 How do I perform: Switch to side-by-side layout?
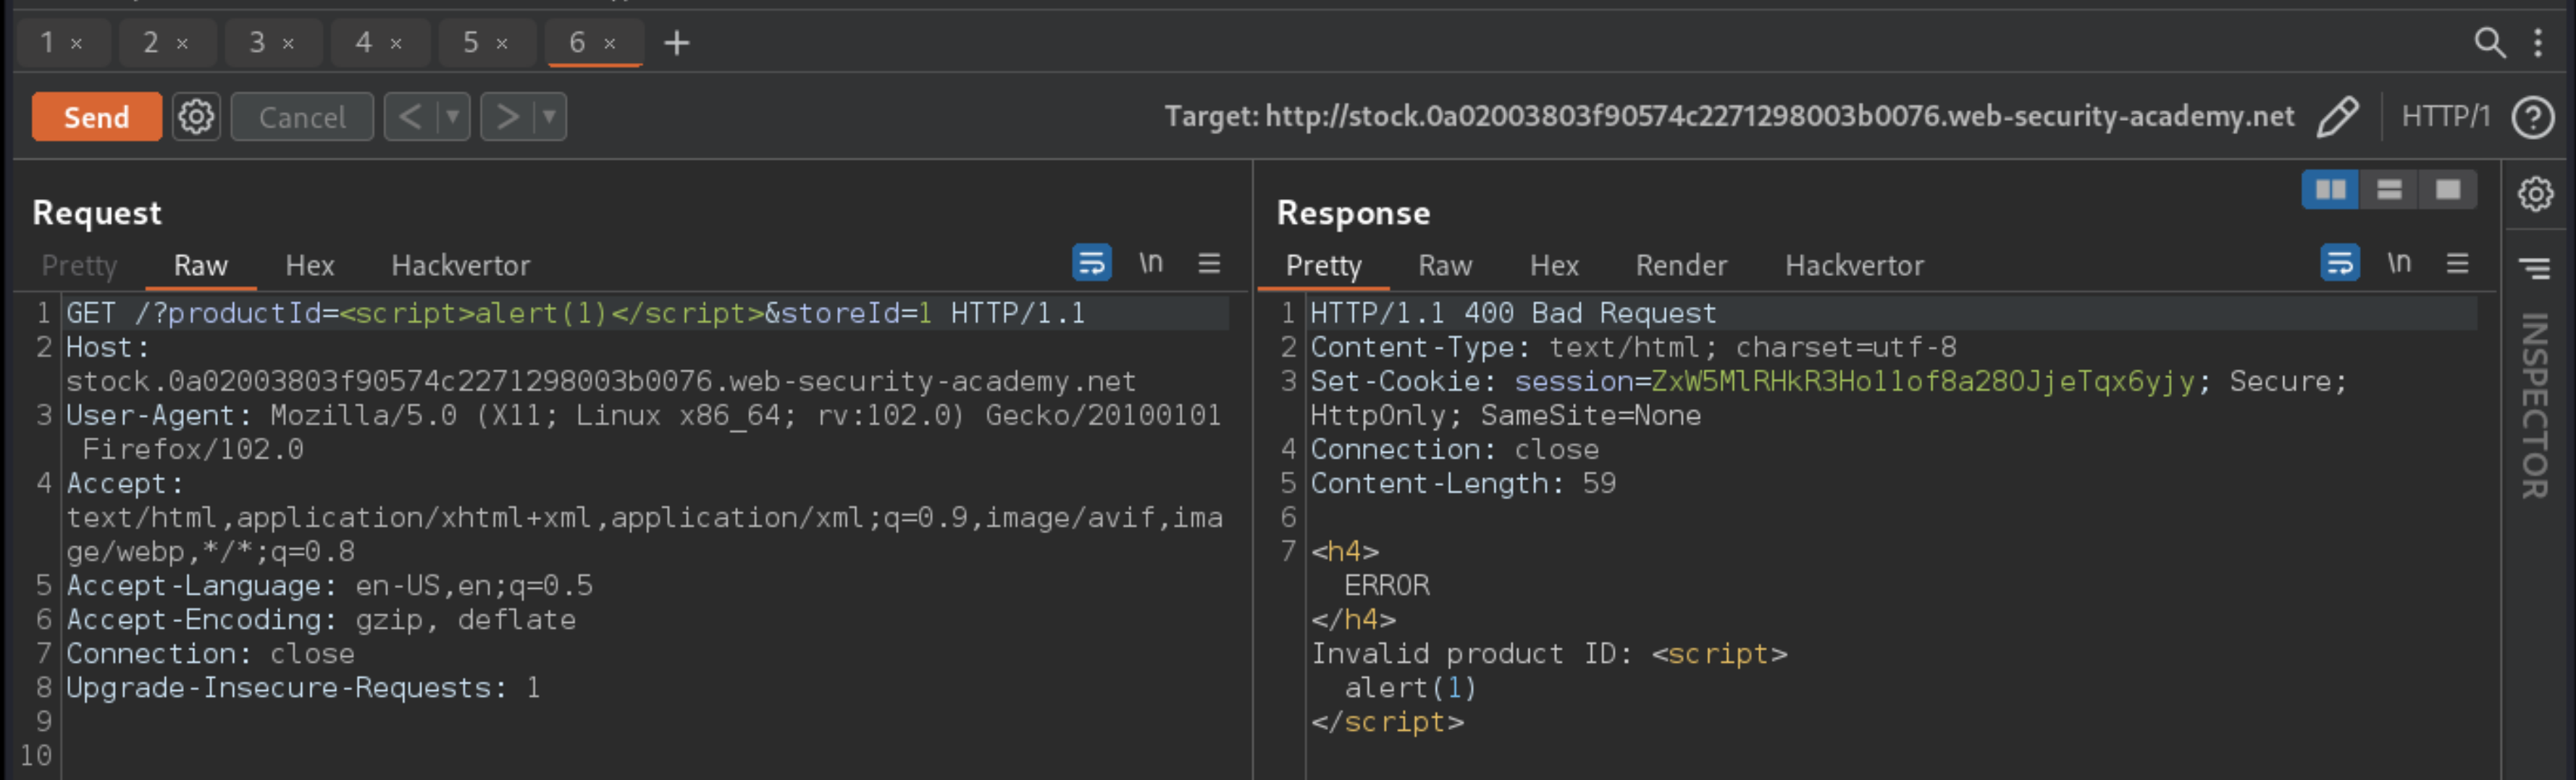[x=2330, y=190]
